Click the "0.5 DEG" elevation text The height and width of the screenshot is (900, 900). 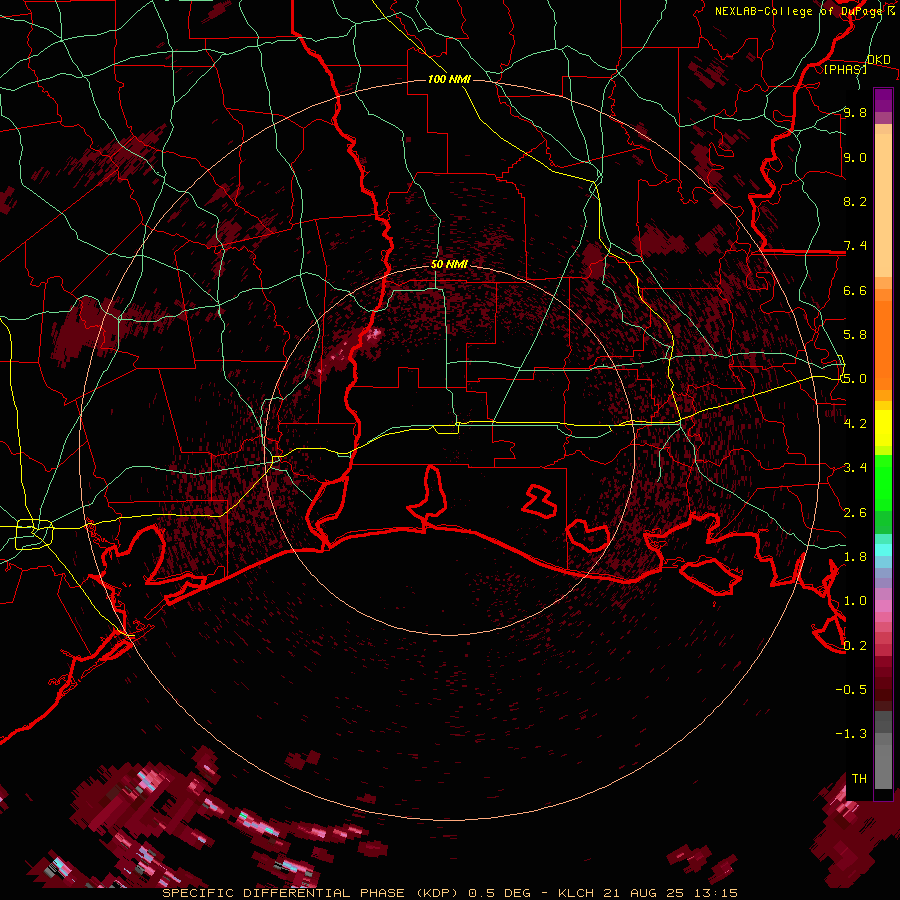click(499, 893)
